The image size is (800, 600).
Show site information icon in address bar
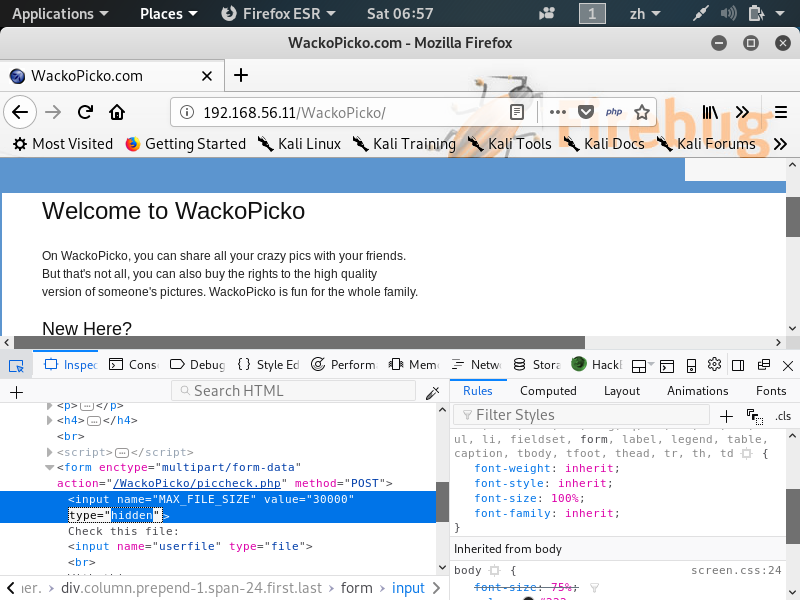click(x=187, y=112)
